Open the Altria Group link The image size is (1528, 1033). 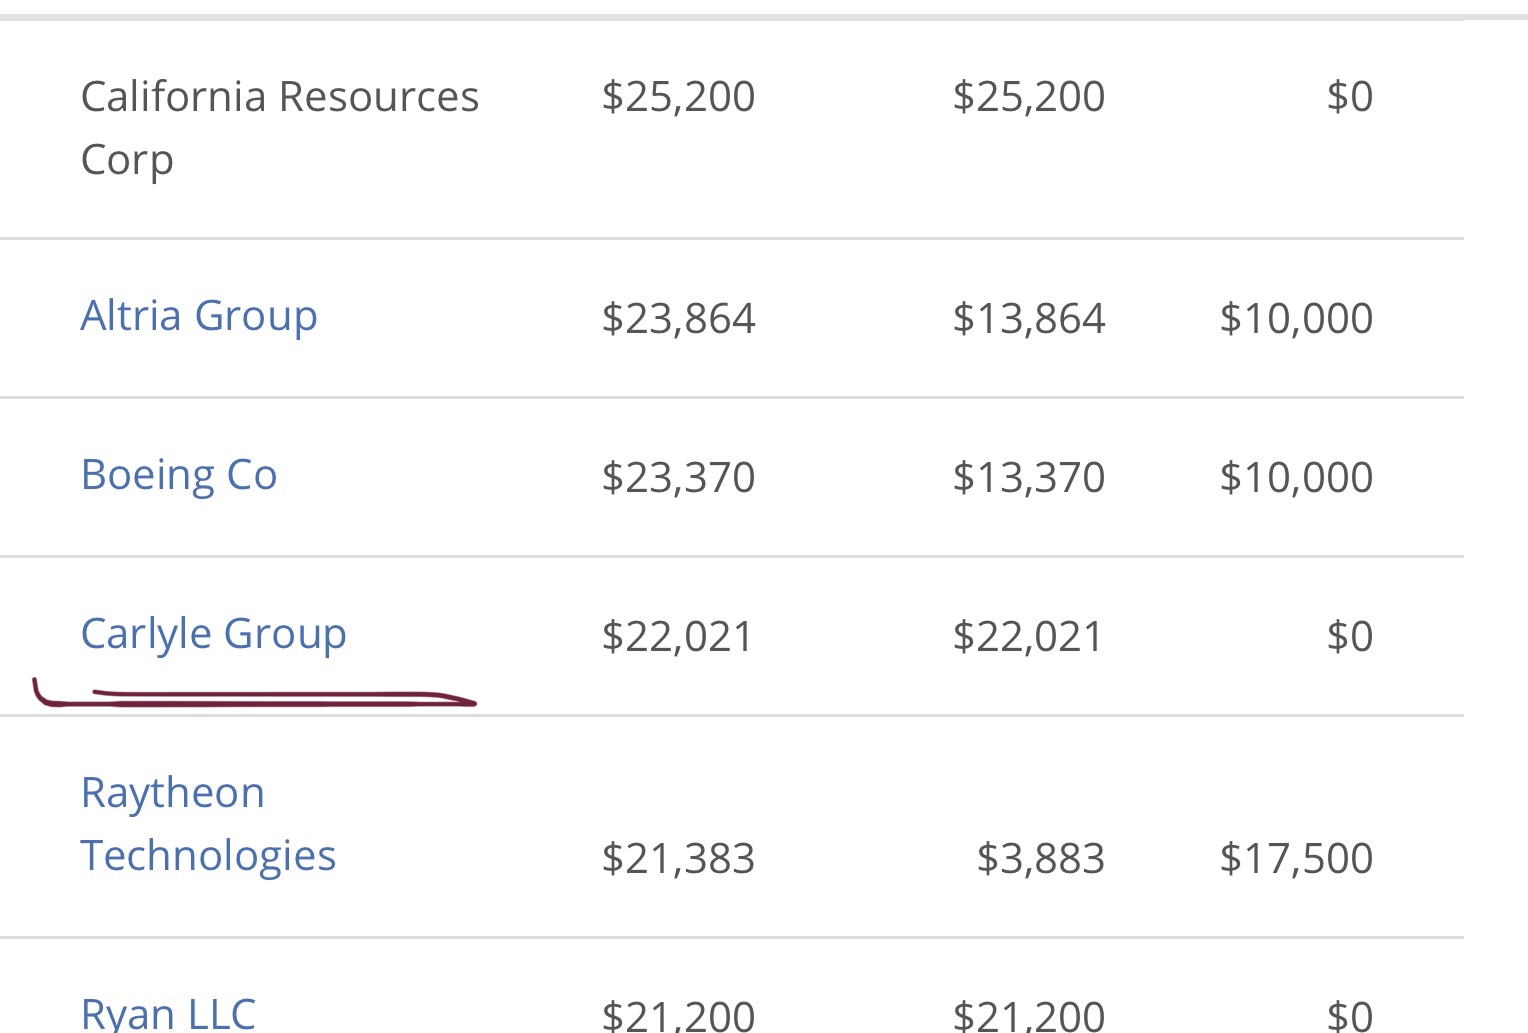point(199,316)
